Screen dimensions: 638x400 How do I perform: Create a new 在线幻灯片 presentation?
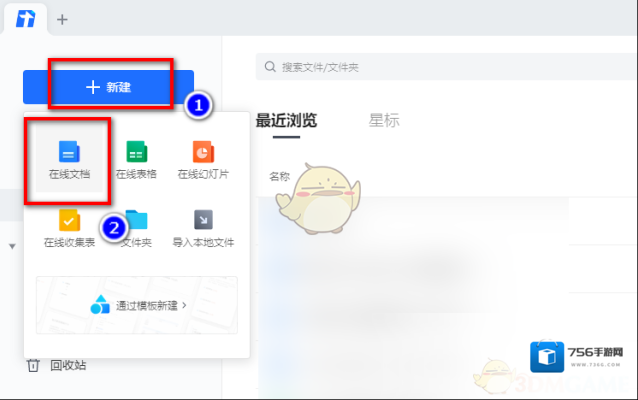[x=203, y=160]
